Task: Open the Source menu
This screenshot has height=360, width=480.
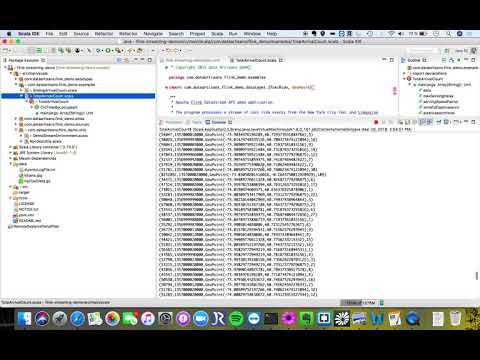Action: 81,34
